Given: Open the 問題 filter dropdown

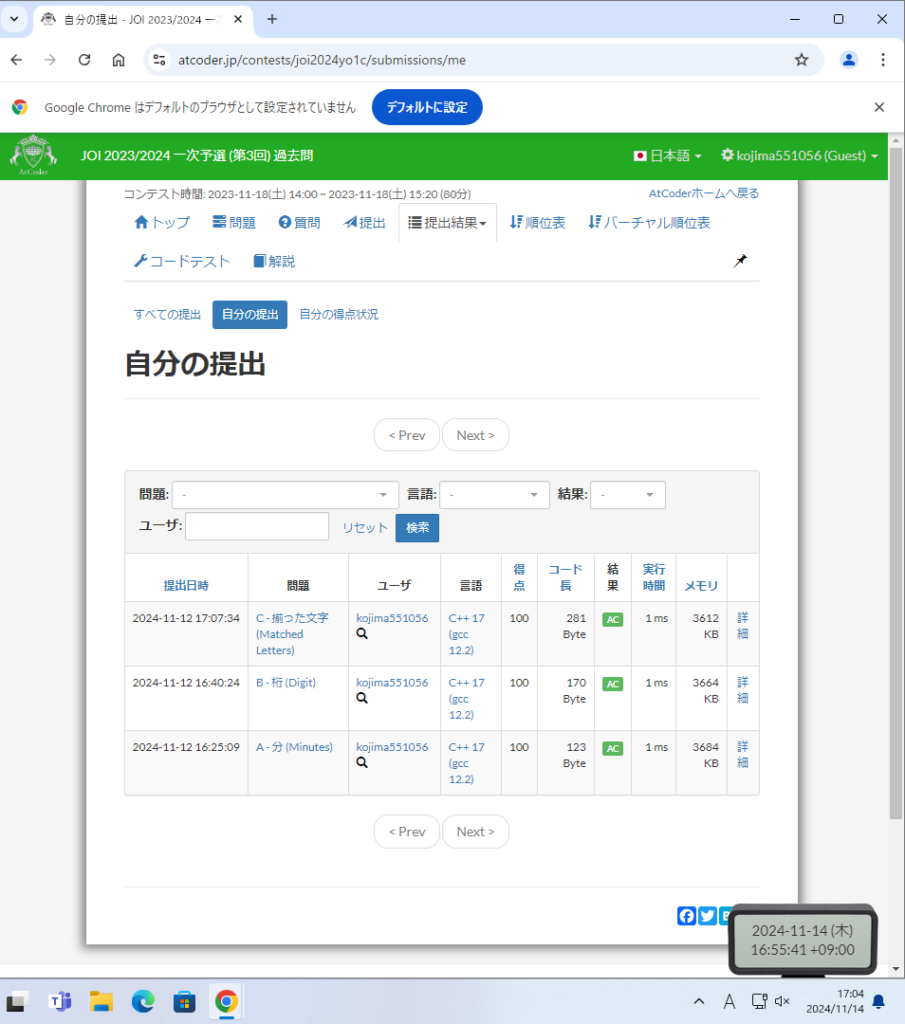Looking at the screenshot, I should [285, 495].
